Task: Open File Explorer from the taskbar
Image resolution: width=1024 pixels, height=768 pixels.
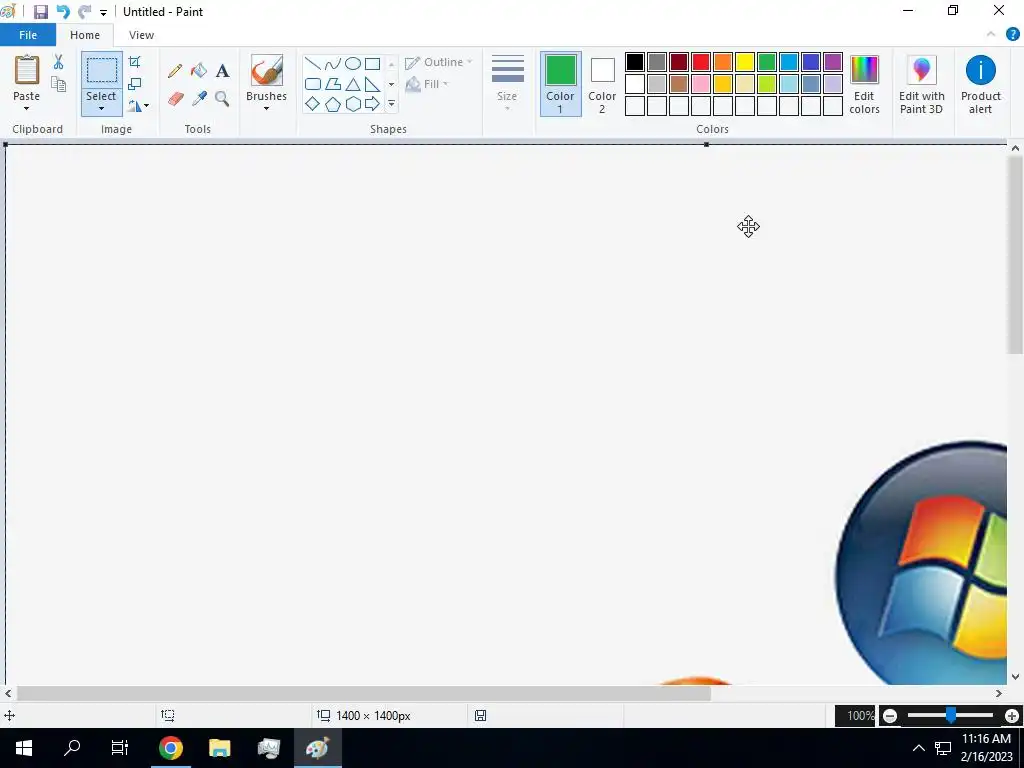Action: click(x=219, y=748)
